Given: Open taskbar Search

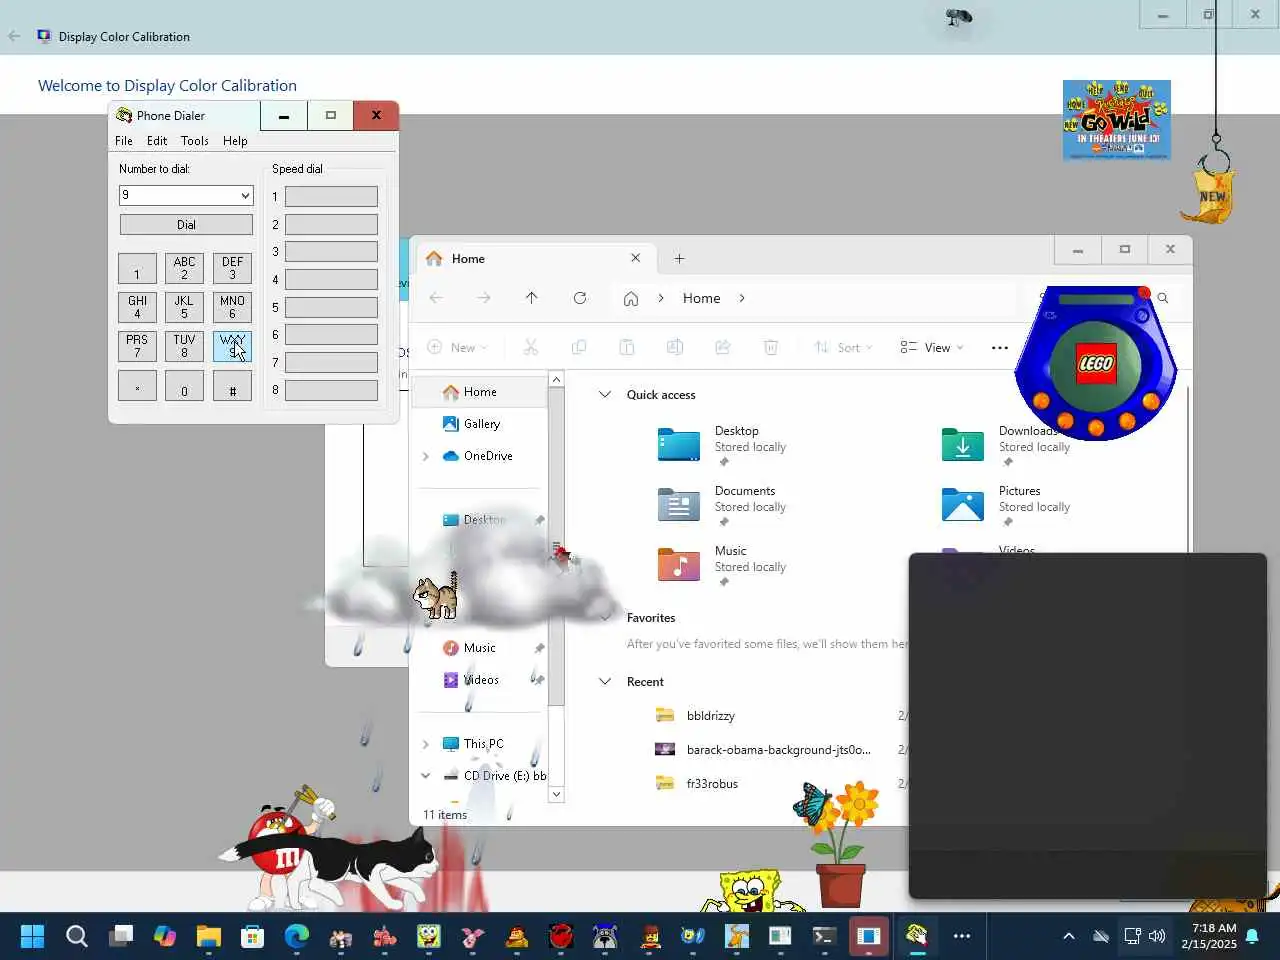Looking at the screenshot, I should 77,936.
